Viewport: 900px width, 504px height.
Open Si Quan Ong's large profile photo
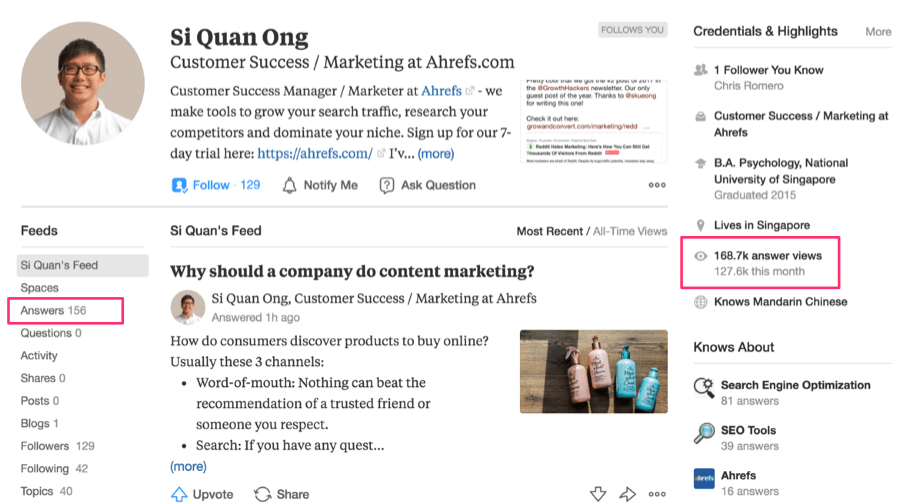[x=83, y=83]
